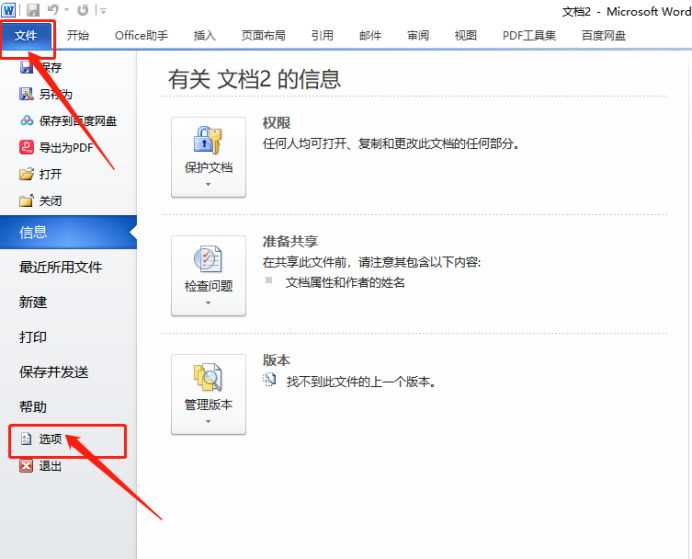Viewport: 692px width, 559px height.
Task: Switch to the Office助手 tab
Action: (x=141, y=35)
